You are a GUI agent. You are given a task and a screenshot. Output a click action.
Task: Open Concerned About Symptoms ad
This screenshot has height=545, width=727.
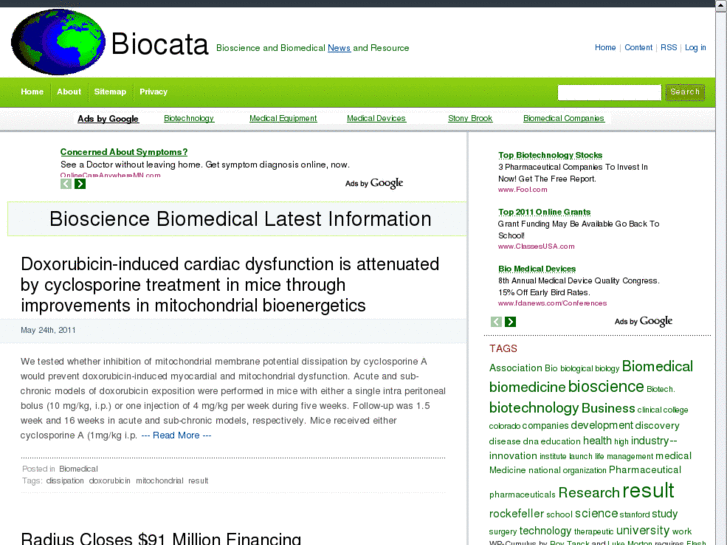(124, 152)
